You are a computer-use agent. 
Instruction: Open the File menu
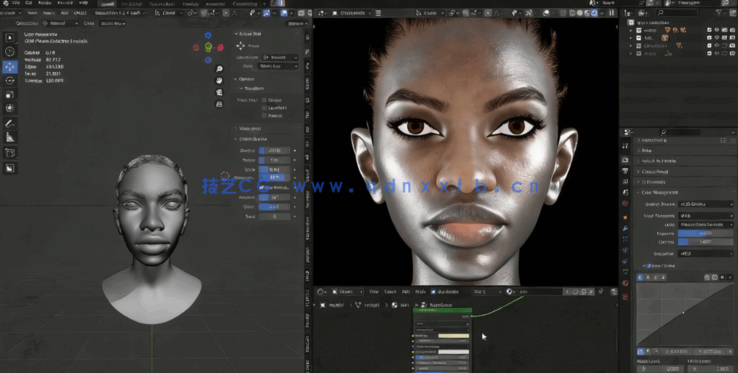[17, 3]
